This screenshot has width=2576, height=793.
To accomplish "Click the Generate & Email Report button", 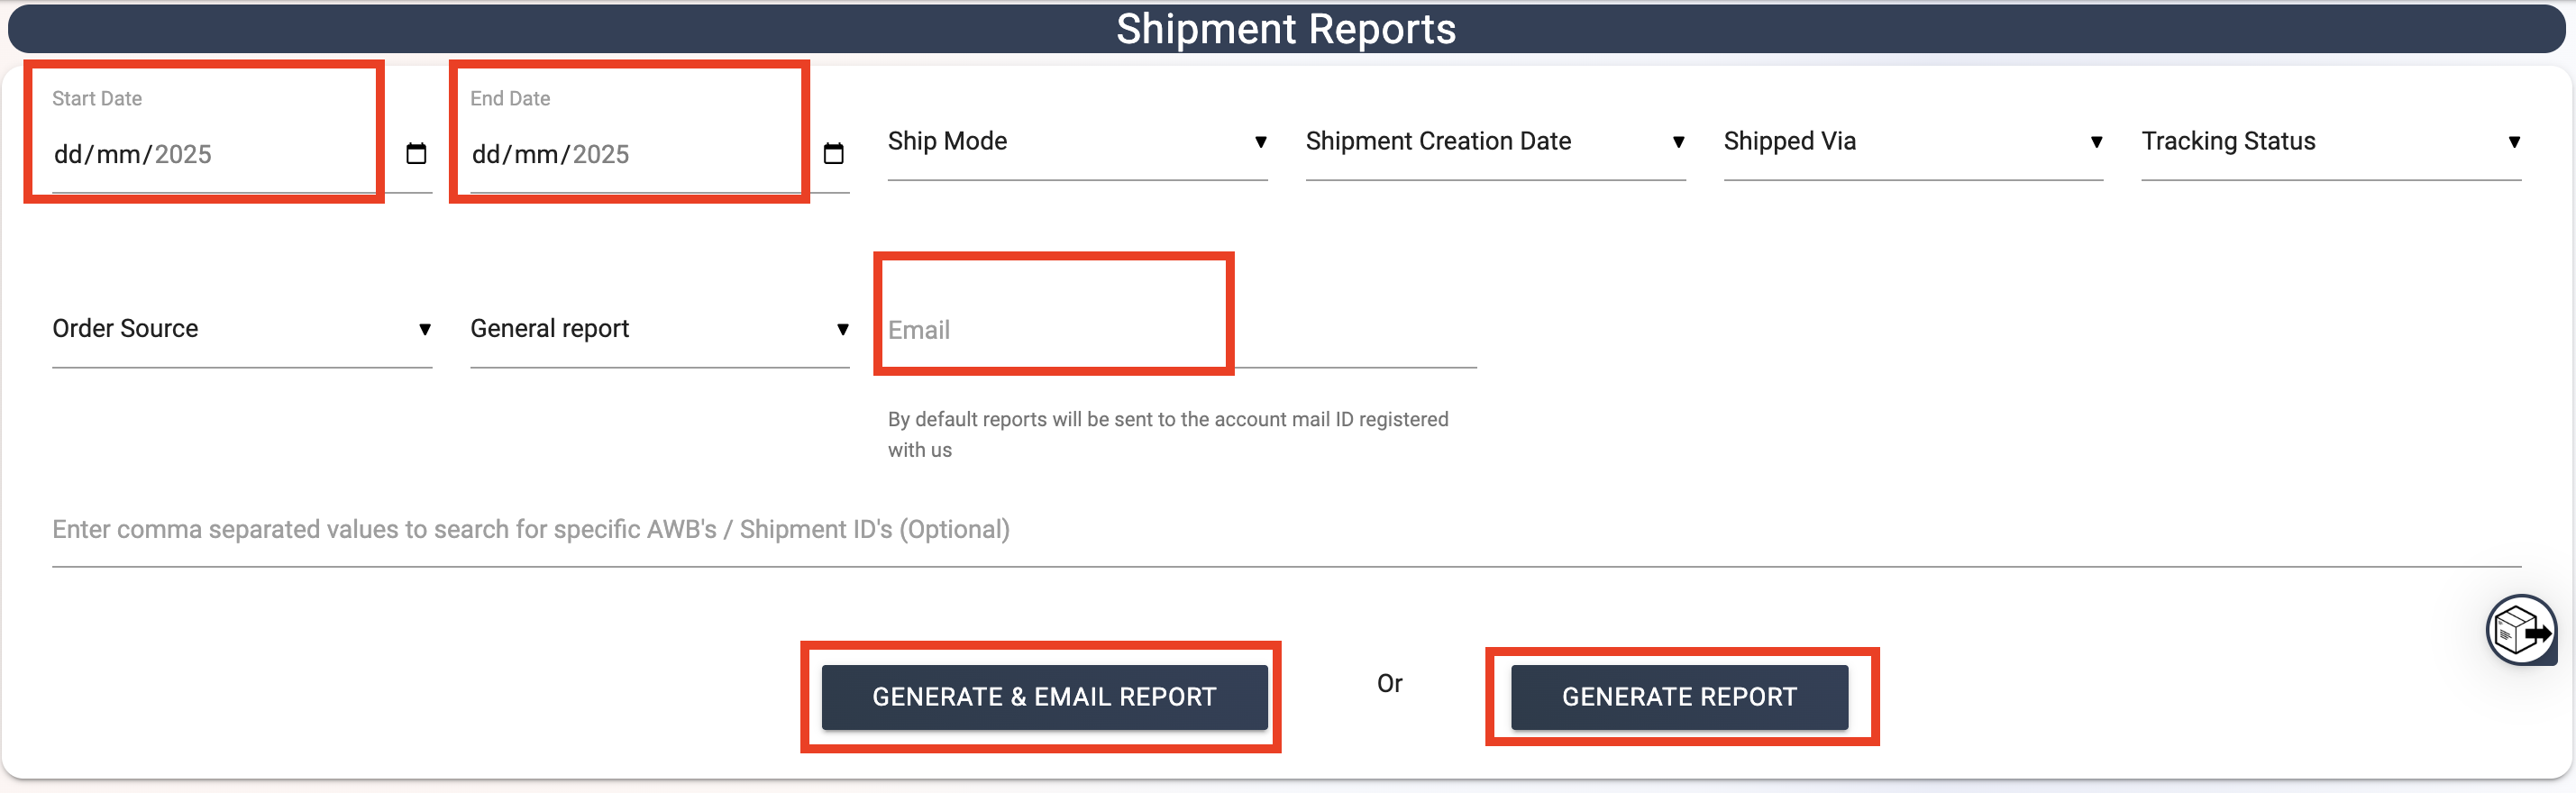I will coord(1044,697).
